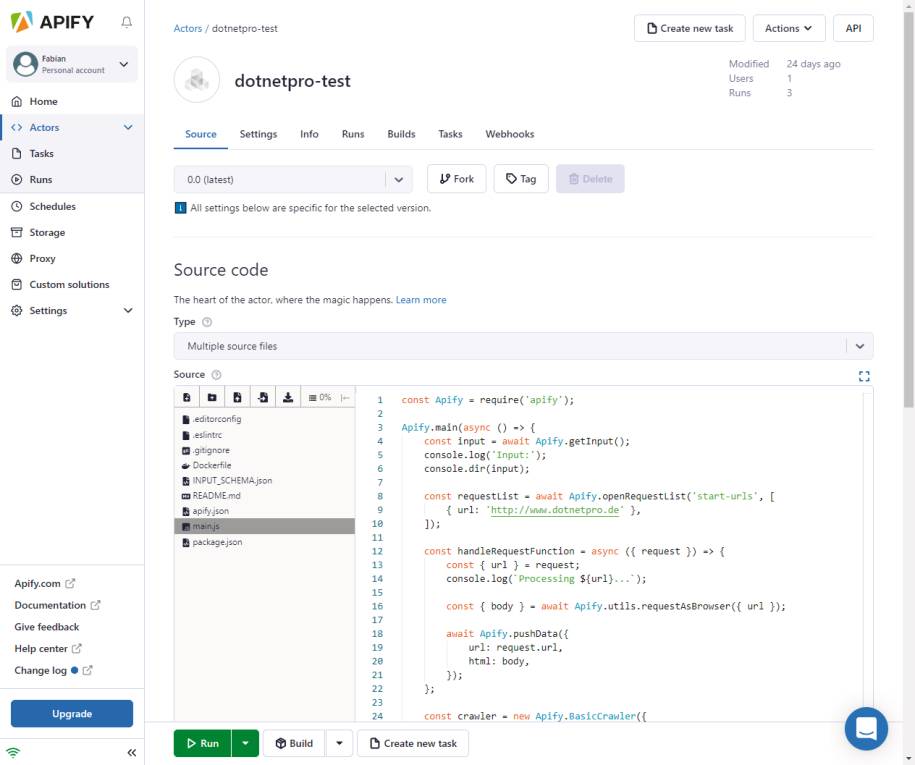Click the API button
This screenshot has width=915, height=765.
coord(853,28)
